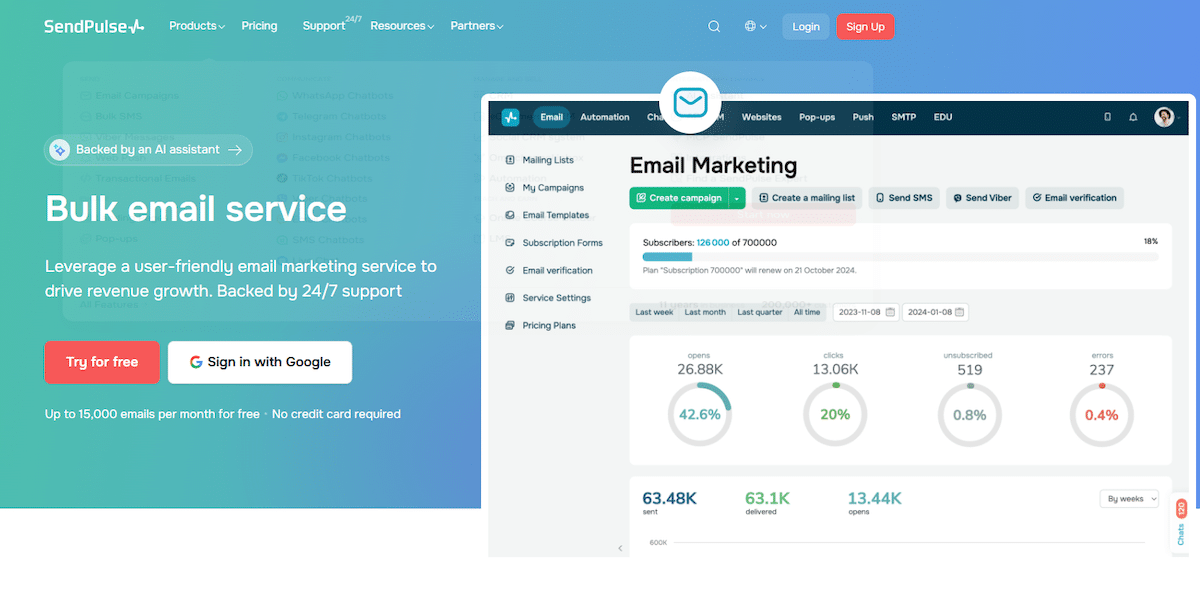The width and height of the screenshot is (1200, 604).
Task: Click the 0.8% unsubscribed donut chart
Action: [x=969, y=414]
